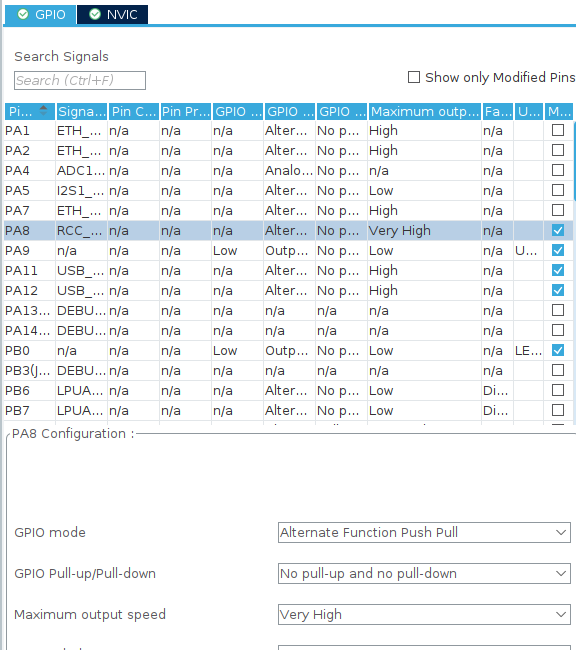The width and height of the screenshot is (576, 650).
Task: Open the GPIO mode dropdown
Action: 424,532
